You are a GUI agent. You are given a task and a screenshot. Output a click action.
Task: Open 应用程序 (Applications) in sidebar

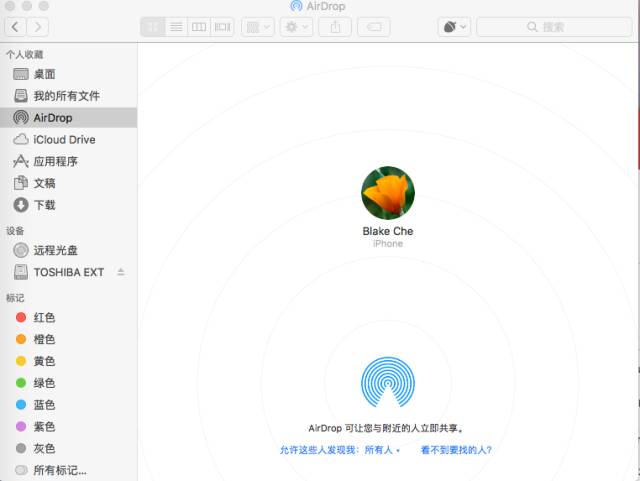55,162
